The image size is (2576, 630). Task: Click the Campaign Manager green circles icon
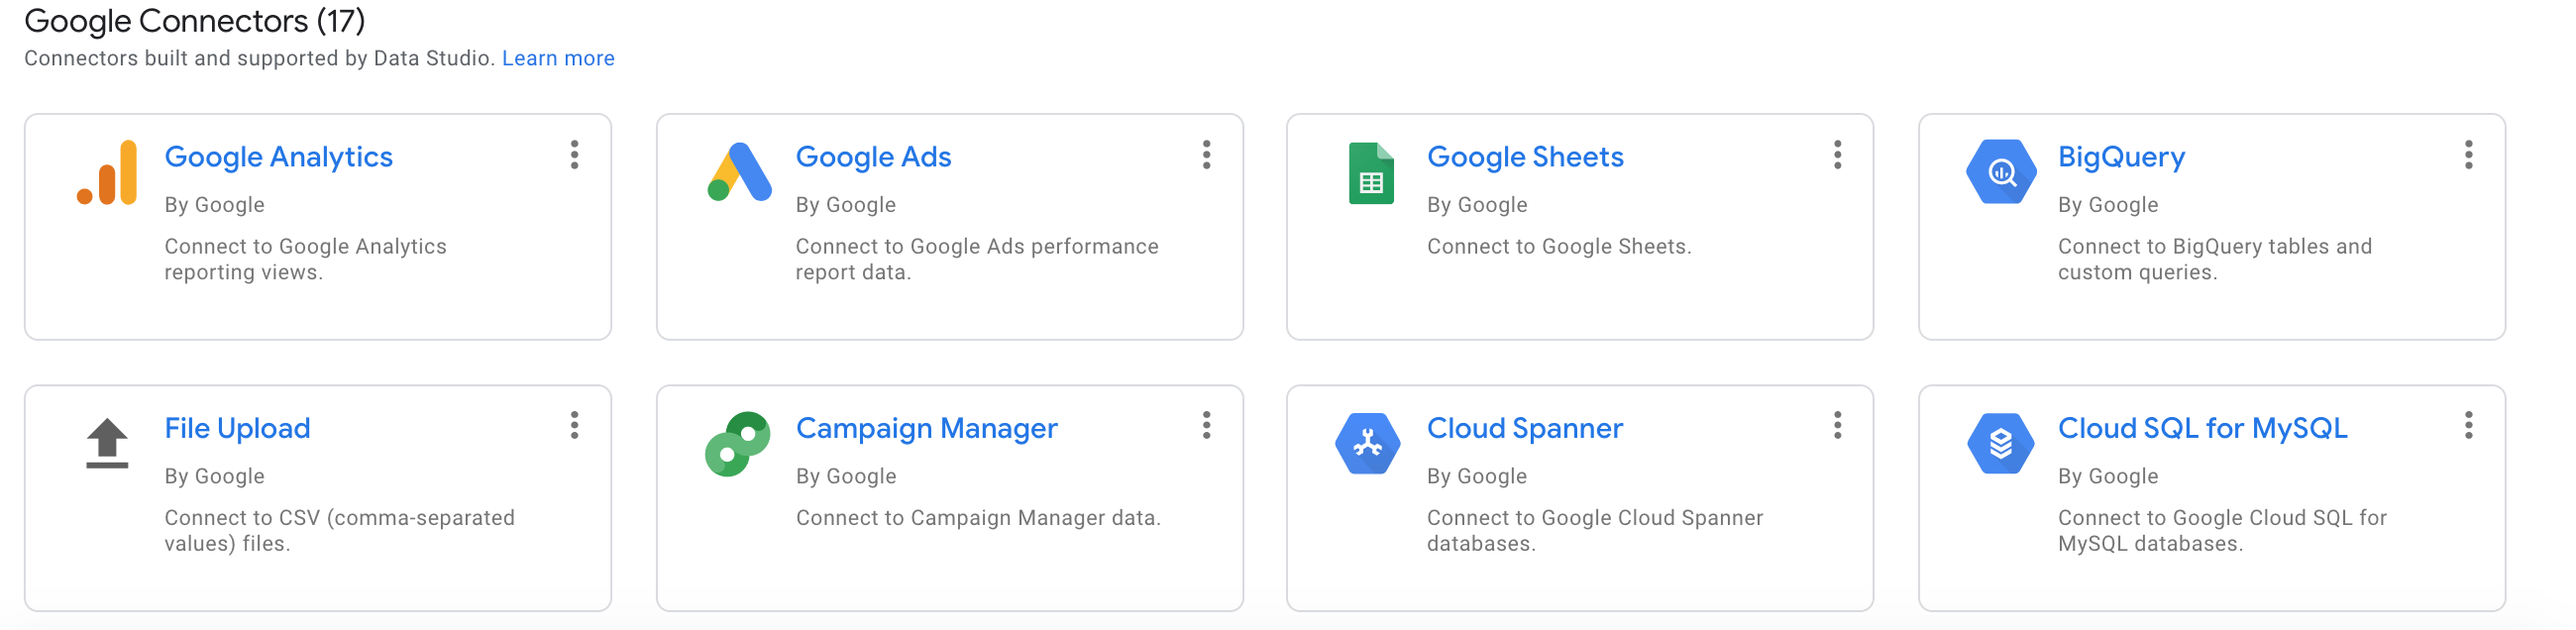click(738, 444)
